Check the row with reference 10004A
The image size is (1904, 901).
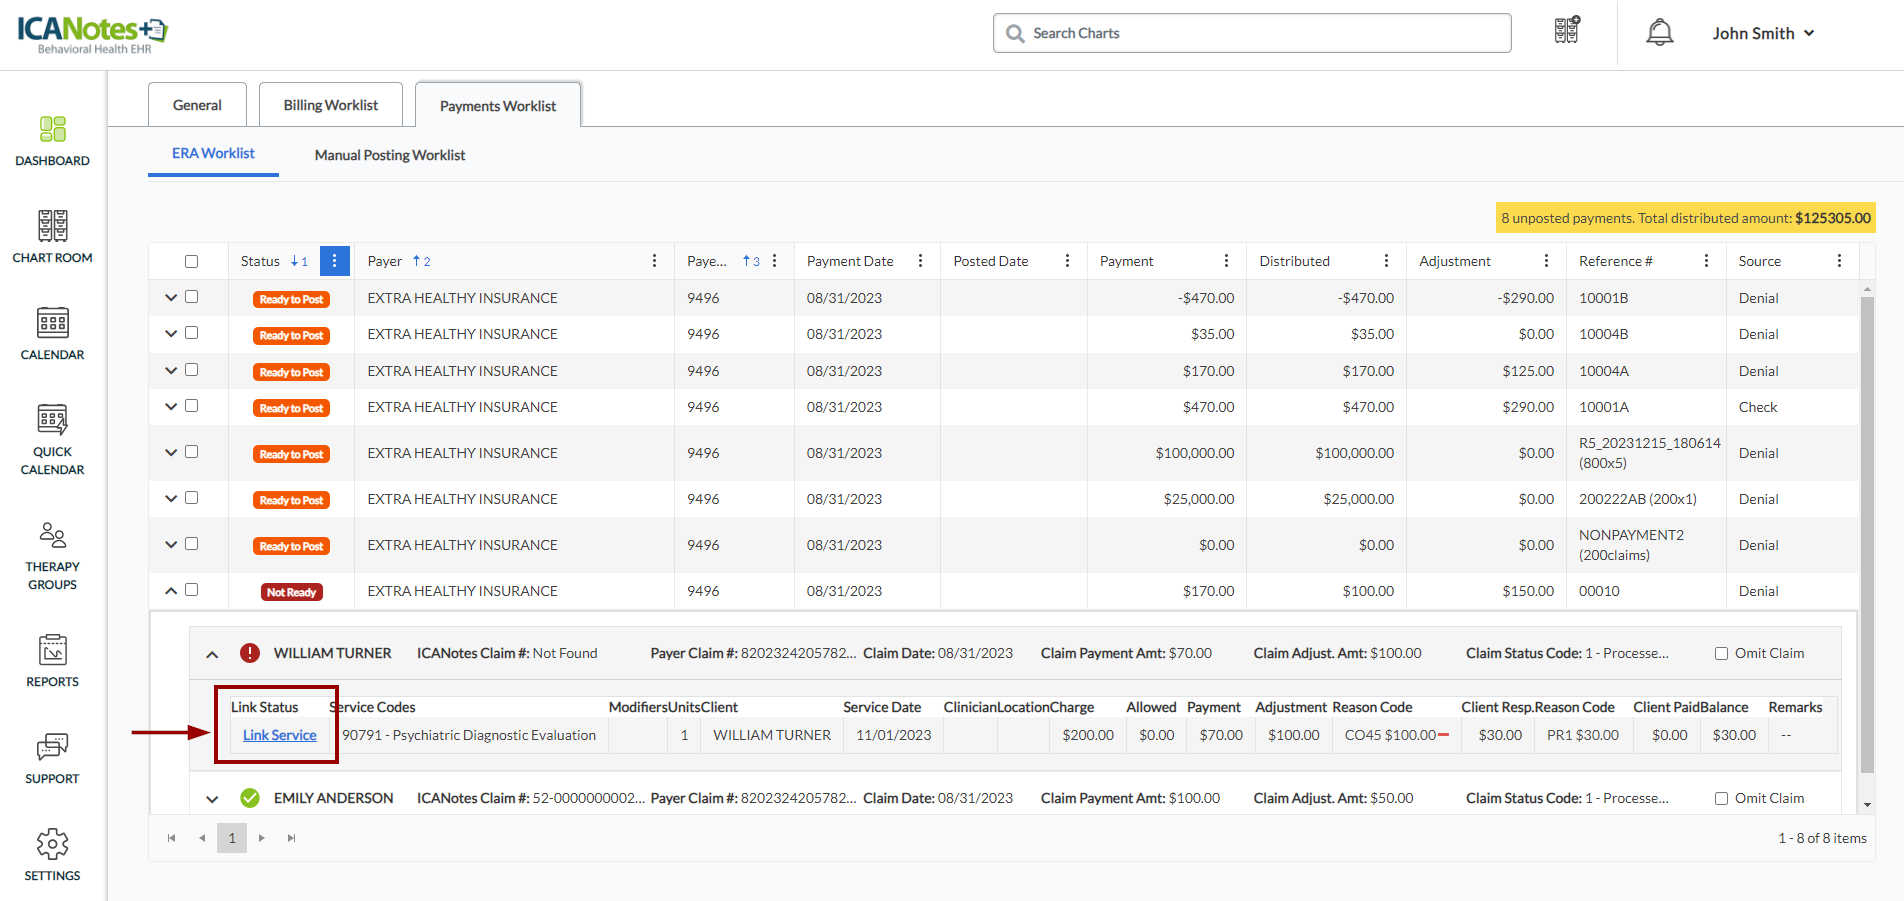[192, 370]
